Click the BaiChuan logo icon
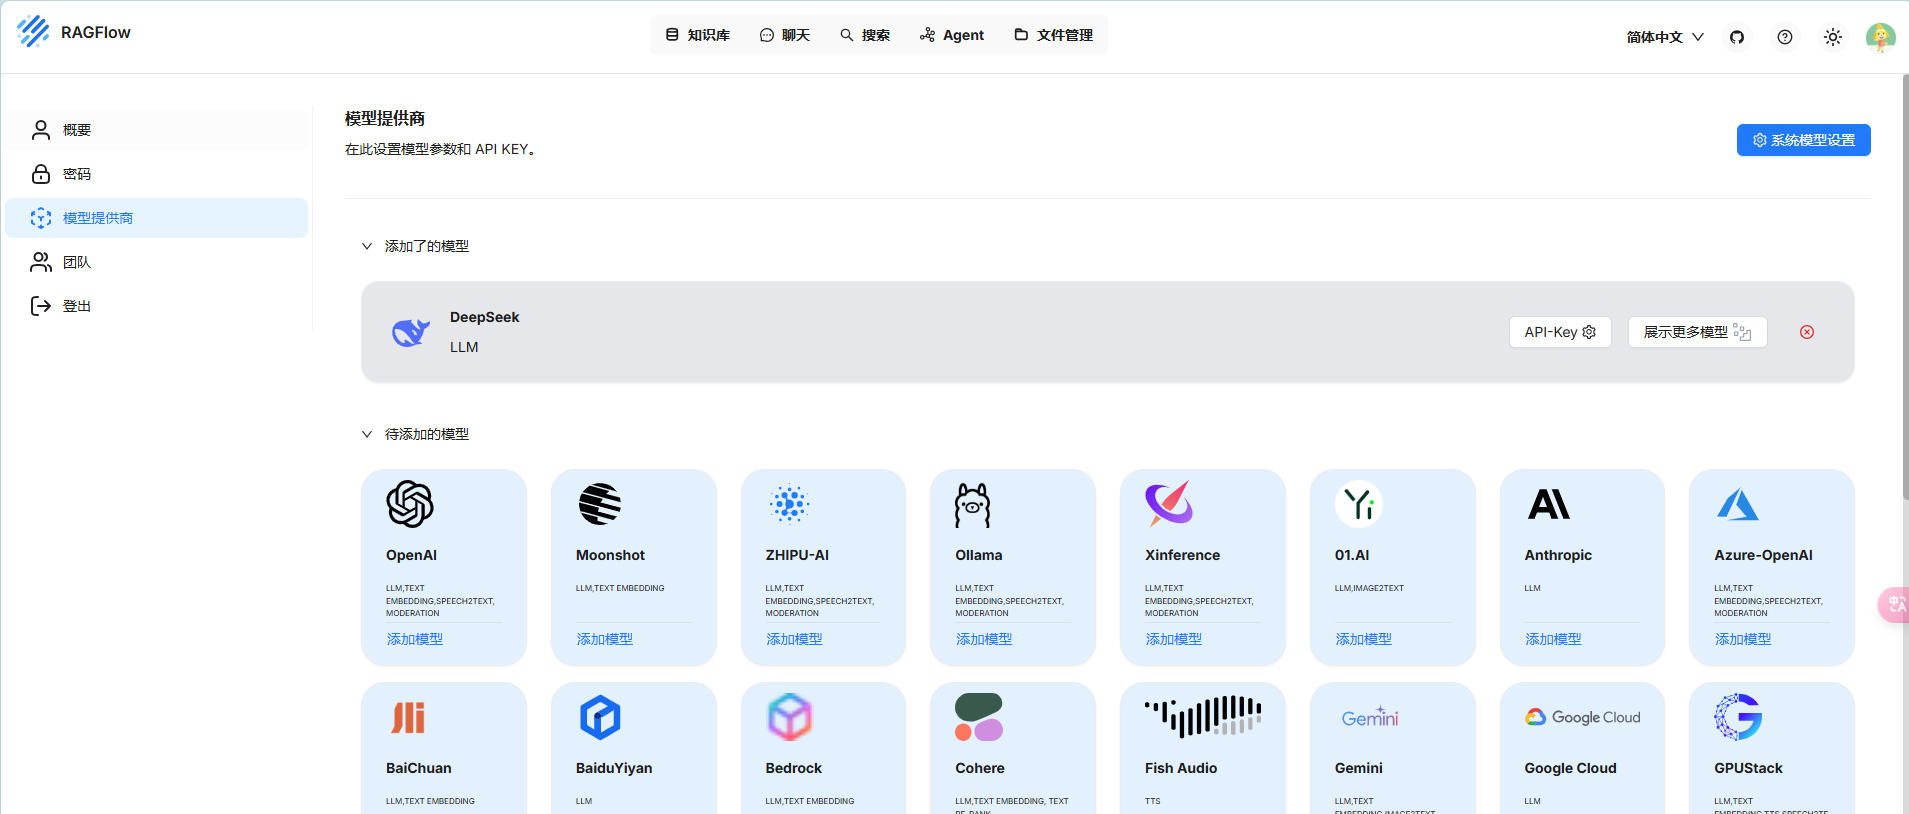The image size is (1909, 814). pos(408,717)
